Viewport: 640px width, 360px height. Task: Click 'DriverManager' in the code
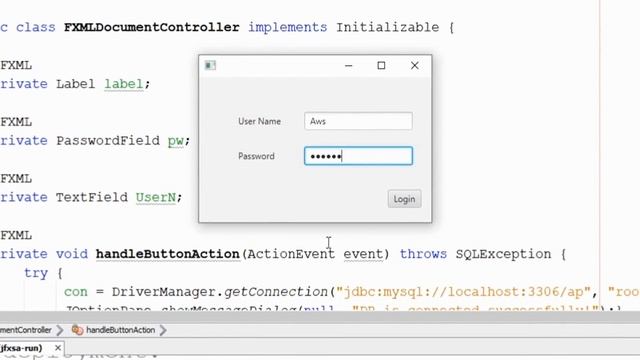point(164,292)
